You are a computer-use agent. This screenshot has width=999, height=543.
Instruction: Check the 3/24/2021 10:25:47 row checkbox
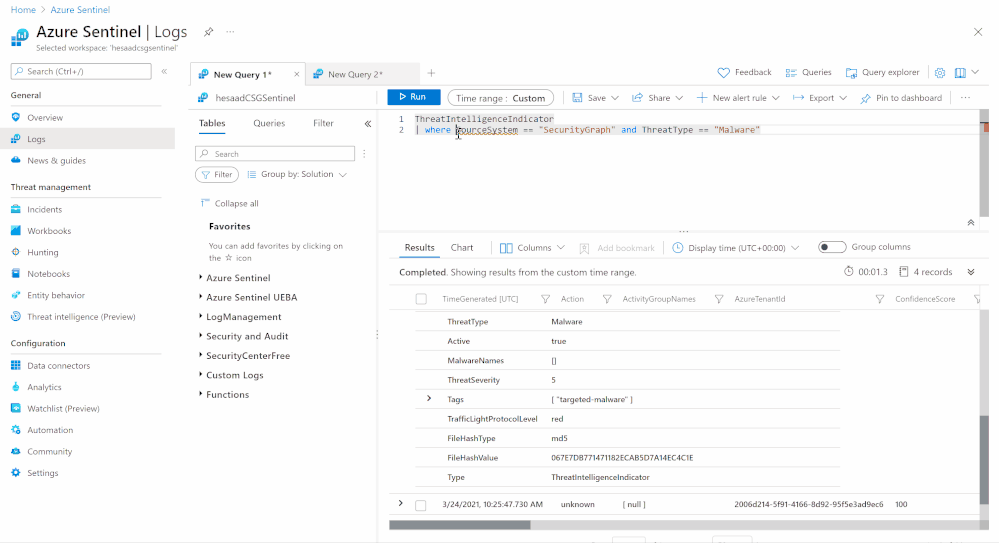(x=420, y=505)
